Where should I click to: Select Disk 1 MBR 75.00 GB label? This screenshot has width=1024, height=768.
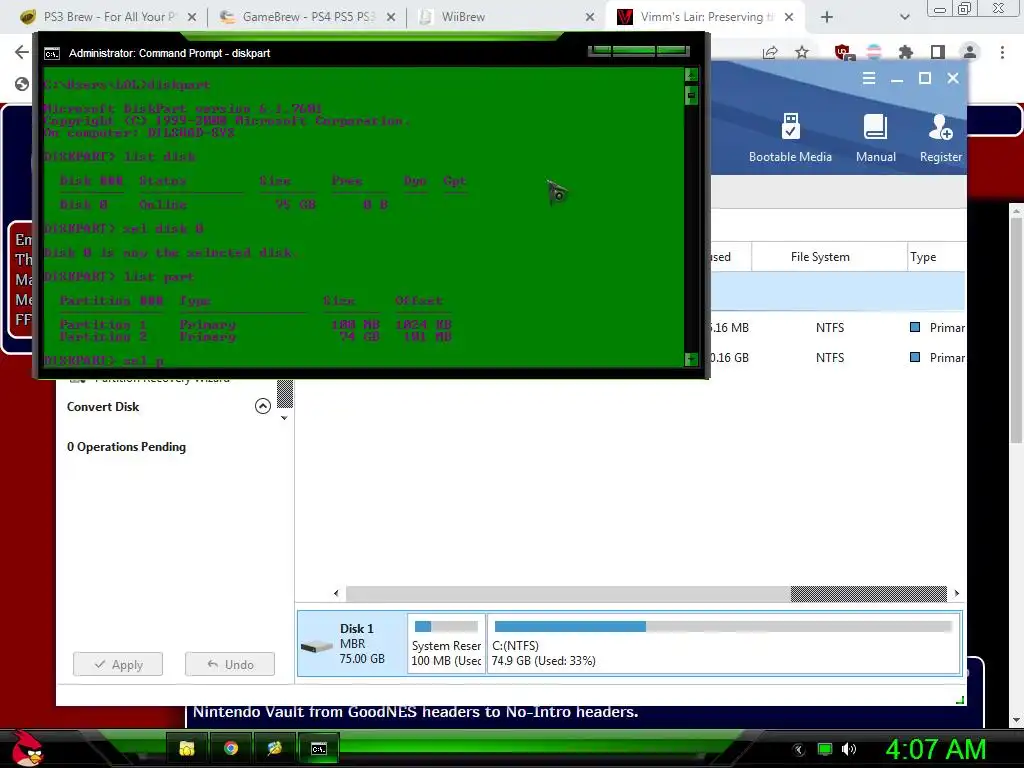(362, 643)
